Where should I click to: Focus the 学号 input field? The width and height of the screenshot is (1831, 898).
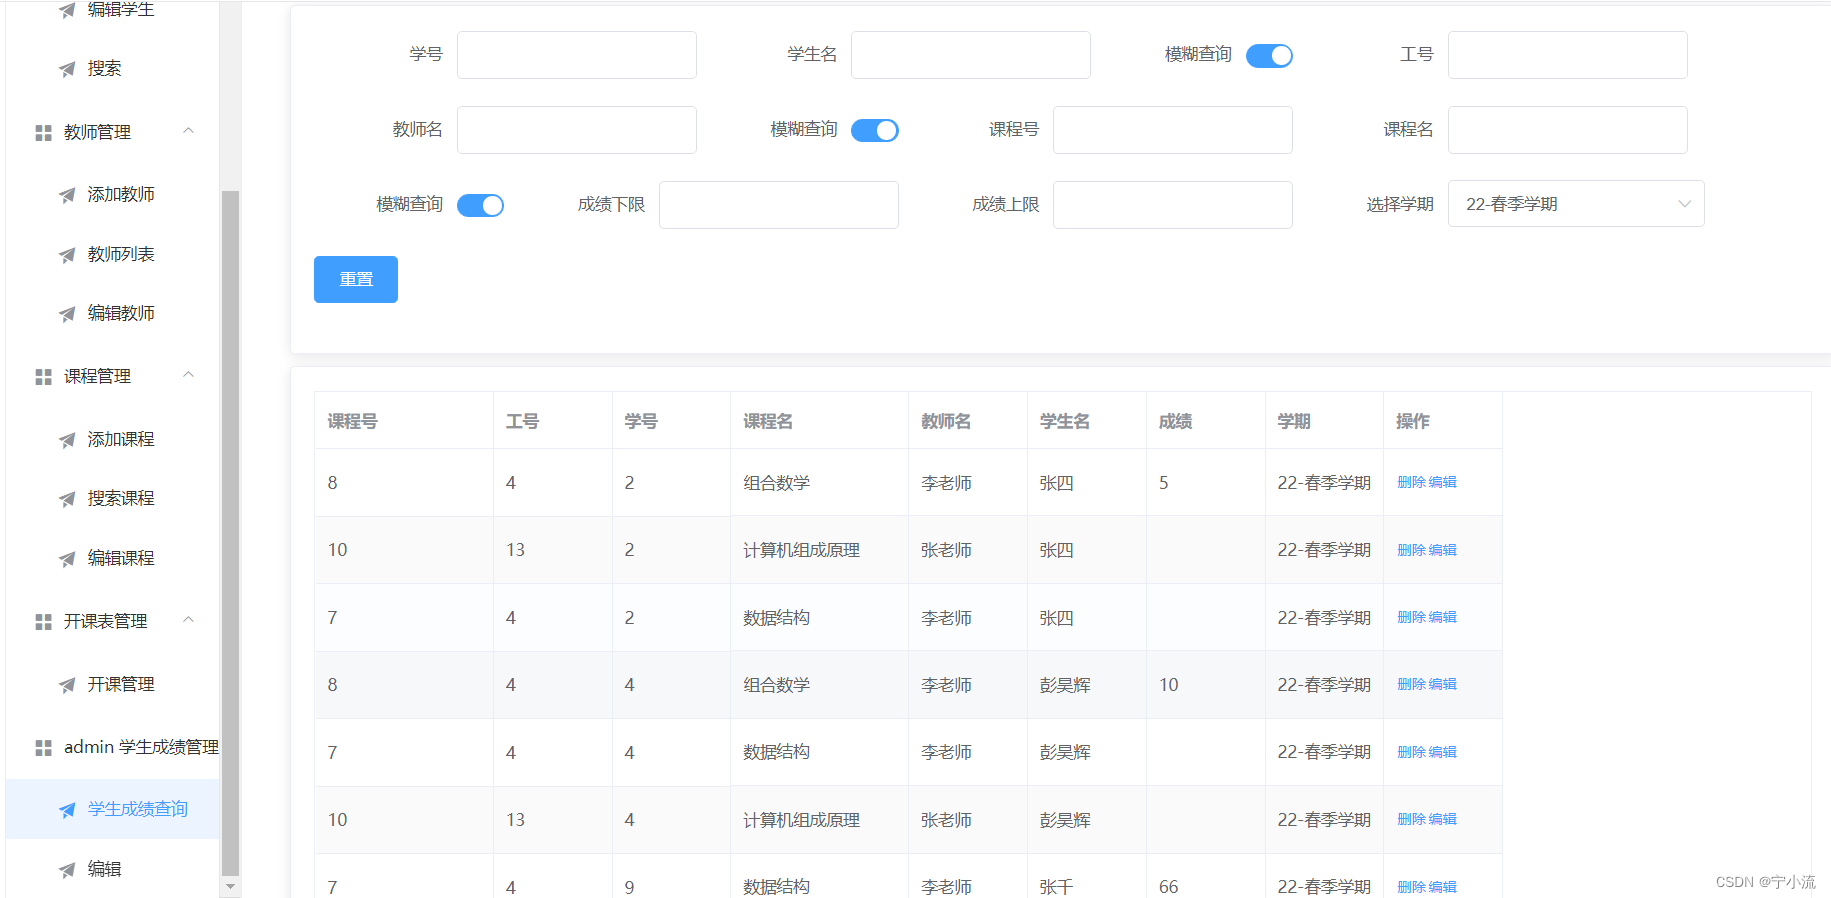coord(577,55)
